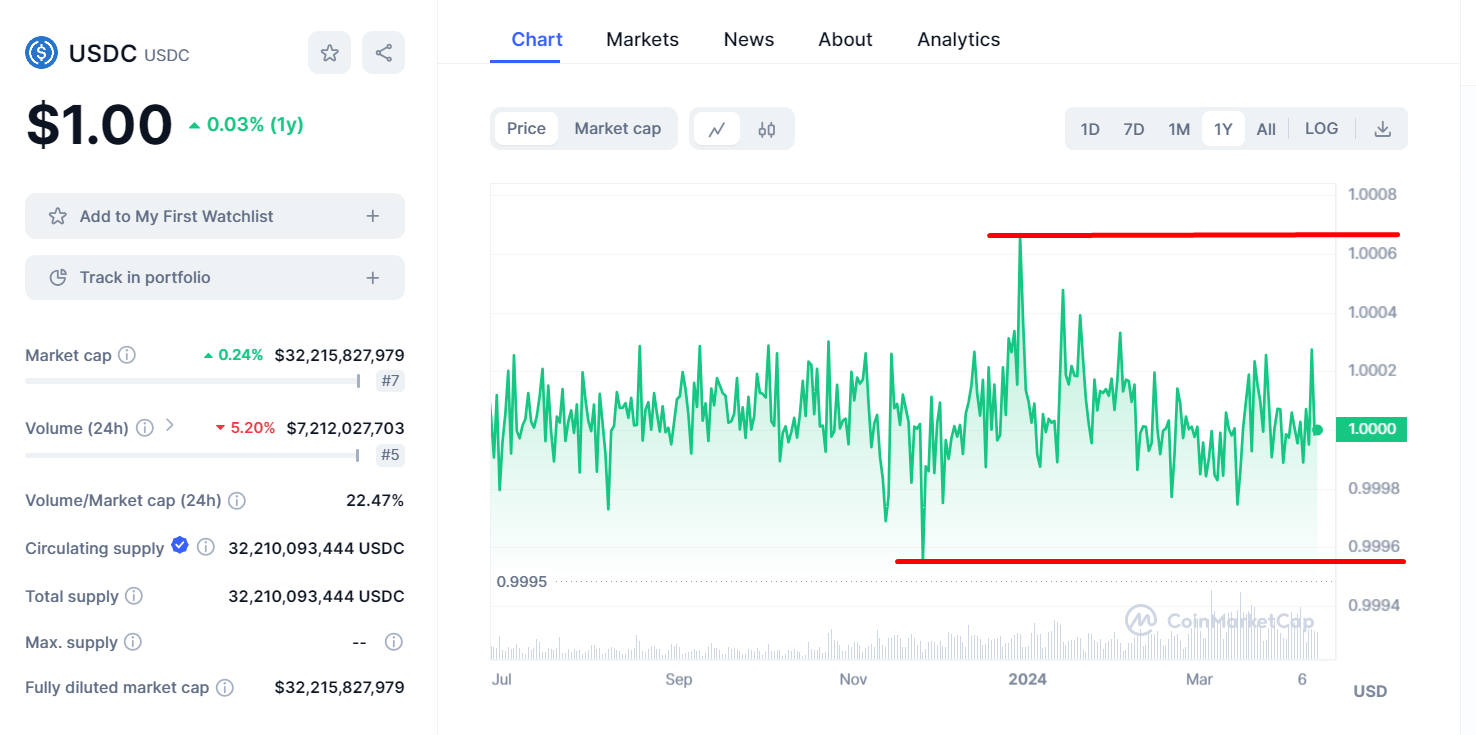Viewport: 1476px width, 735px height.
Task: Click Fully diluted market cap info icon
Action: coord(225,687)
